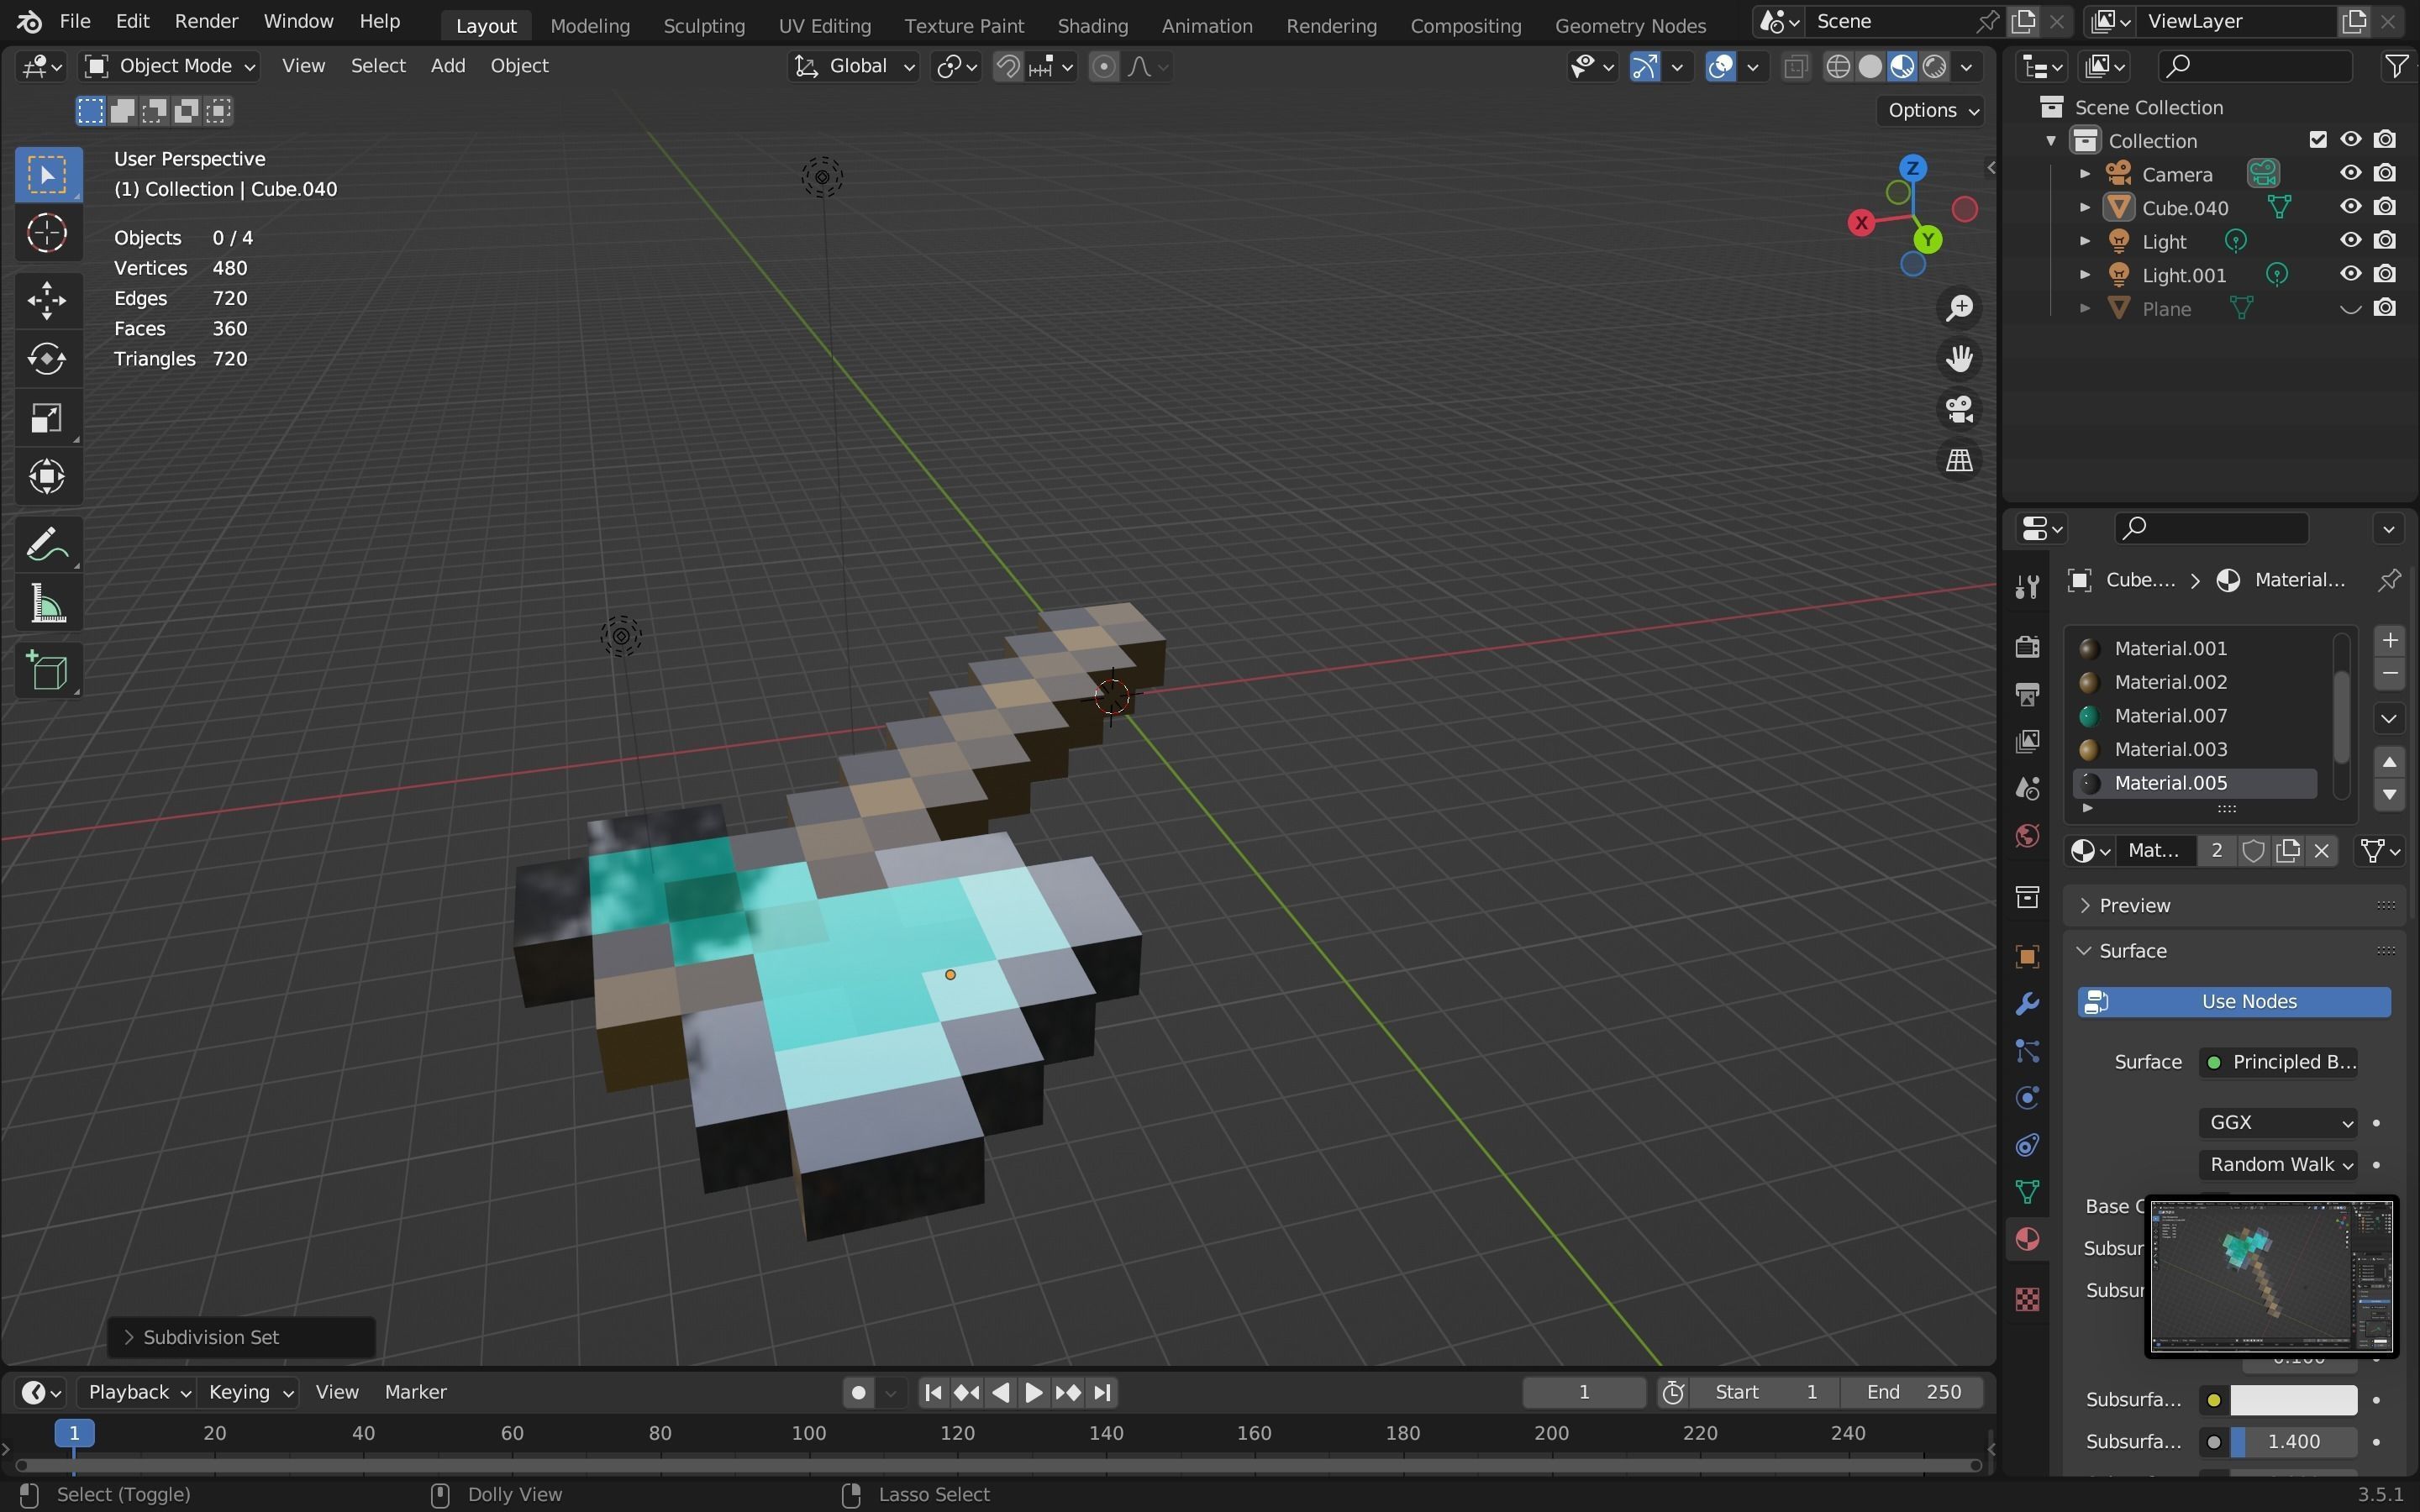The height and width of the screenshot is (1512, 2420).
Task: Click Principled BSDF surface shader button
Action: [x=2278, y=1062]
